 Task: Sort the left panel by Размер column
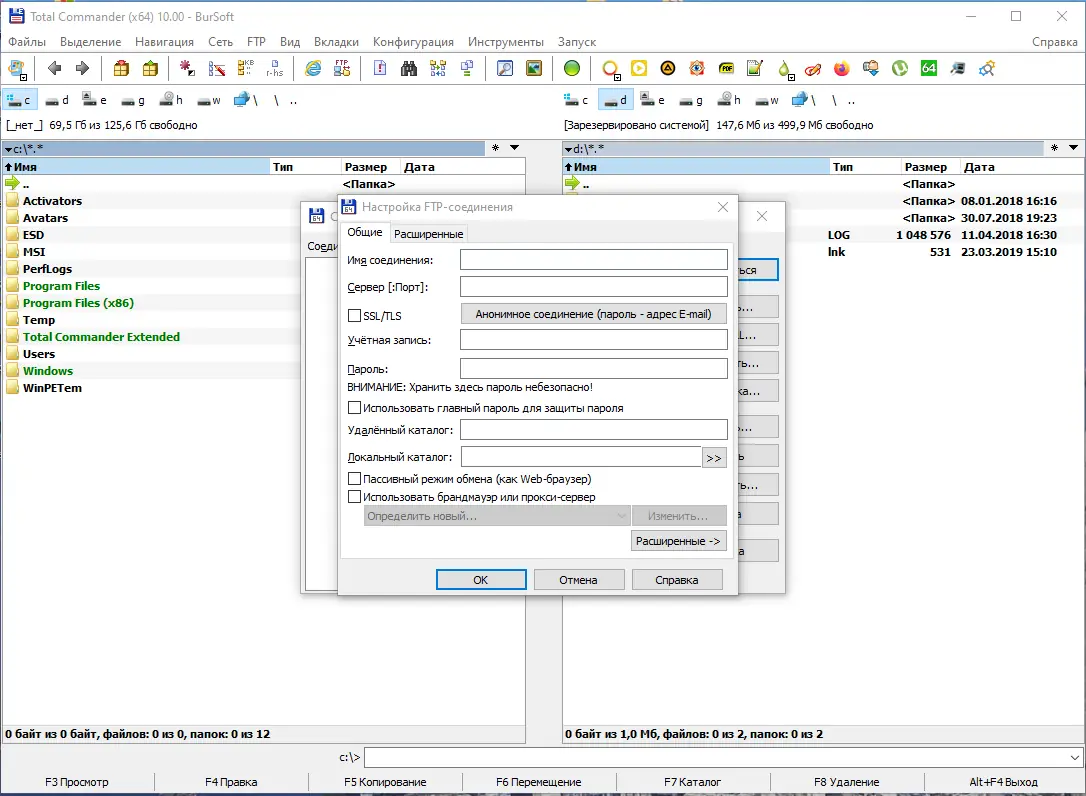point(370,167)
